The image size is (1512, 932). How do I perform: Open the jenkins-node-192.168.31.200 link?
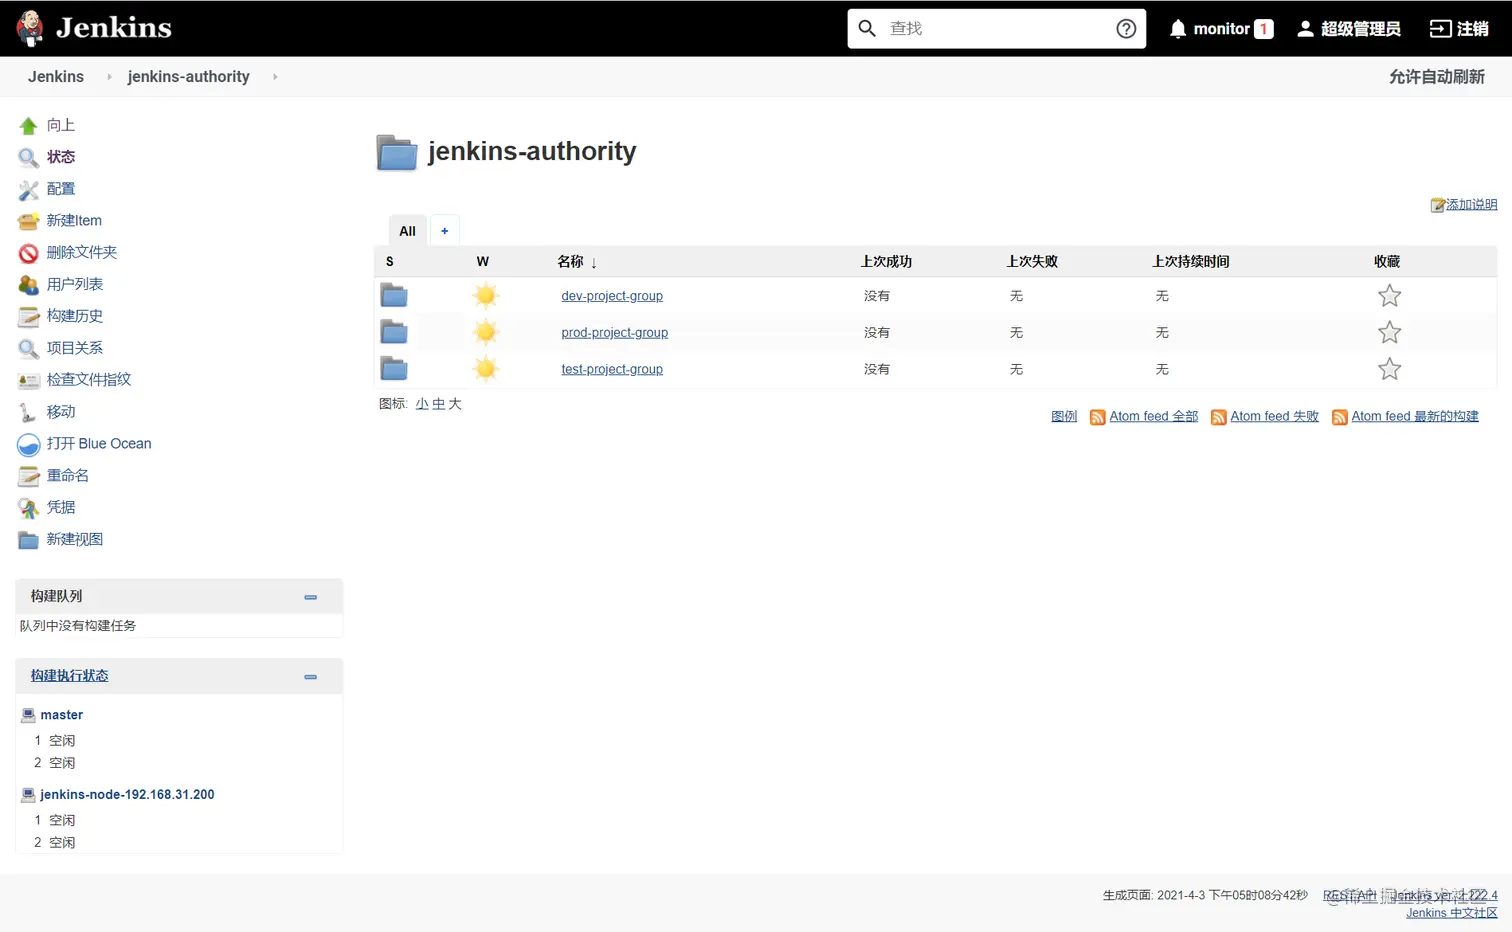pos(127,795)
